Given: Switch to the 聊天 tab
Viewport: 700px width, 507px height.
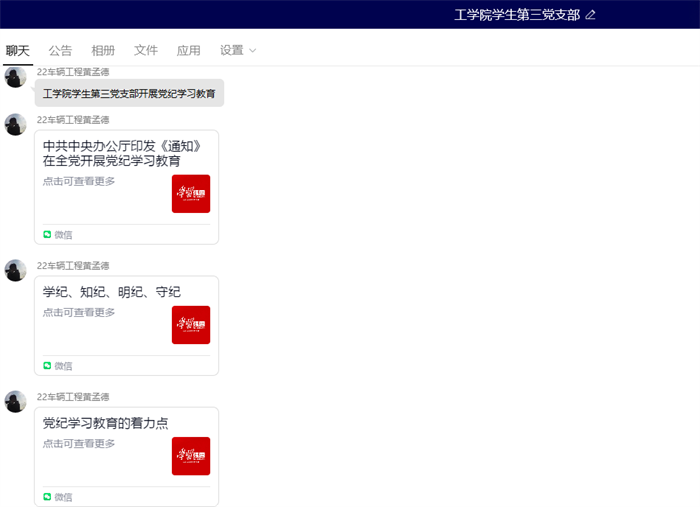Looking at the screenshot, I should pyautogui.click(x=18, y=51).
